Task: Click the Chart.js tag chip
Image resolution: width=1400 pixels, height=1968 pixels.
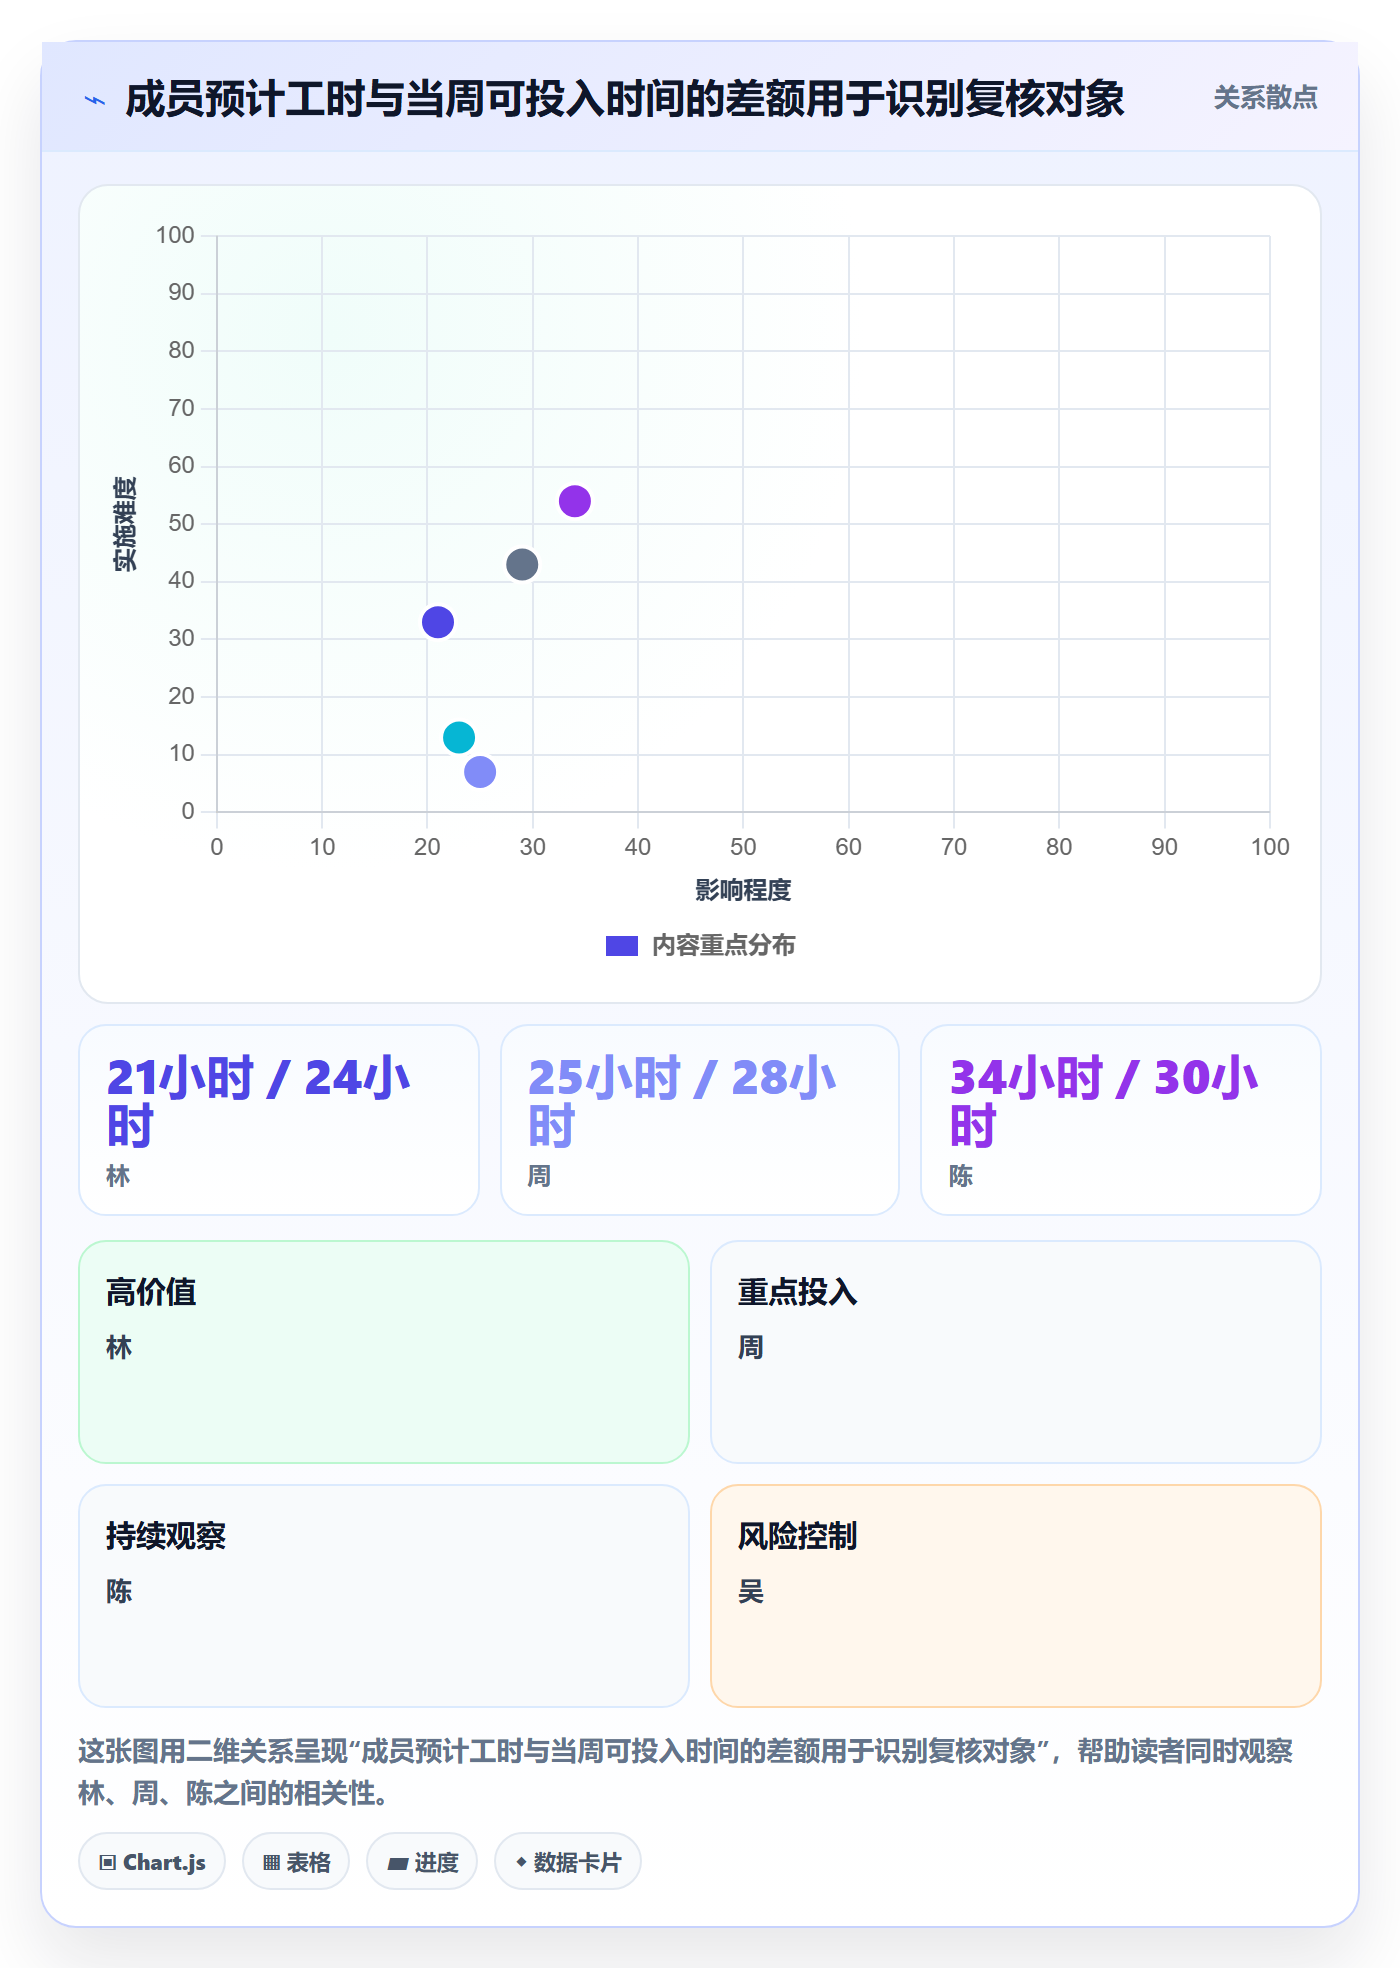Action: point(152,1862)
